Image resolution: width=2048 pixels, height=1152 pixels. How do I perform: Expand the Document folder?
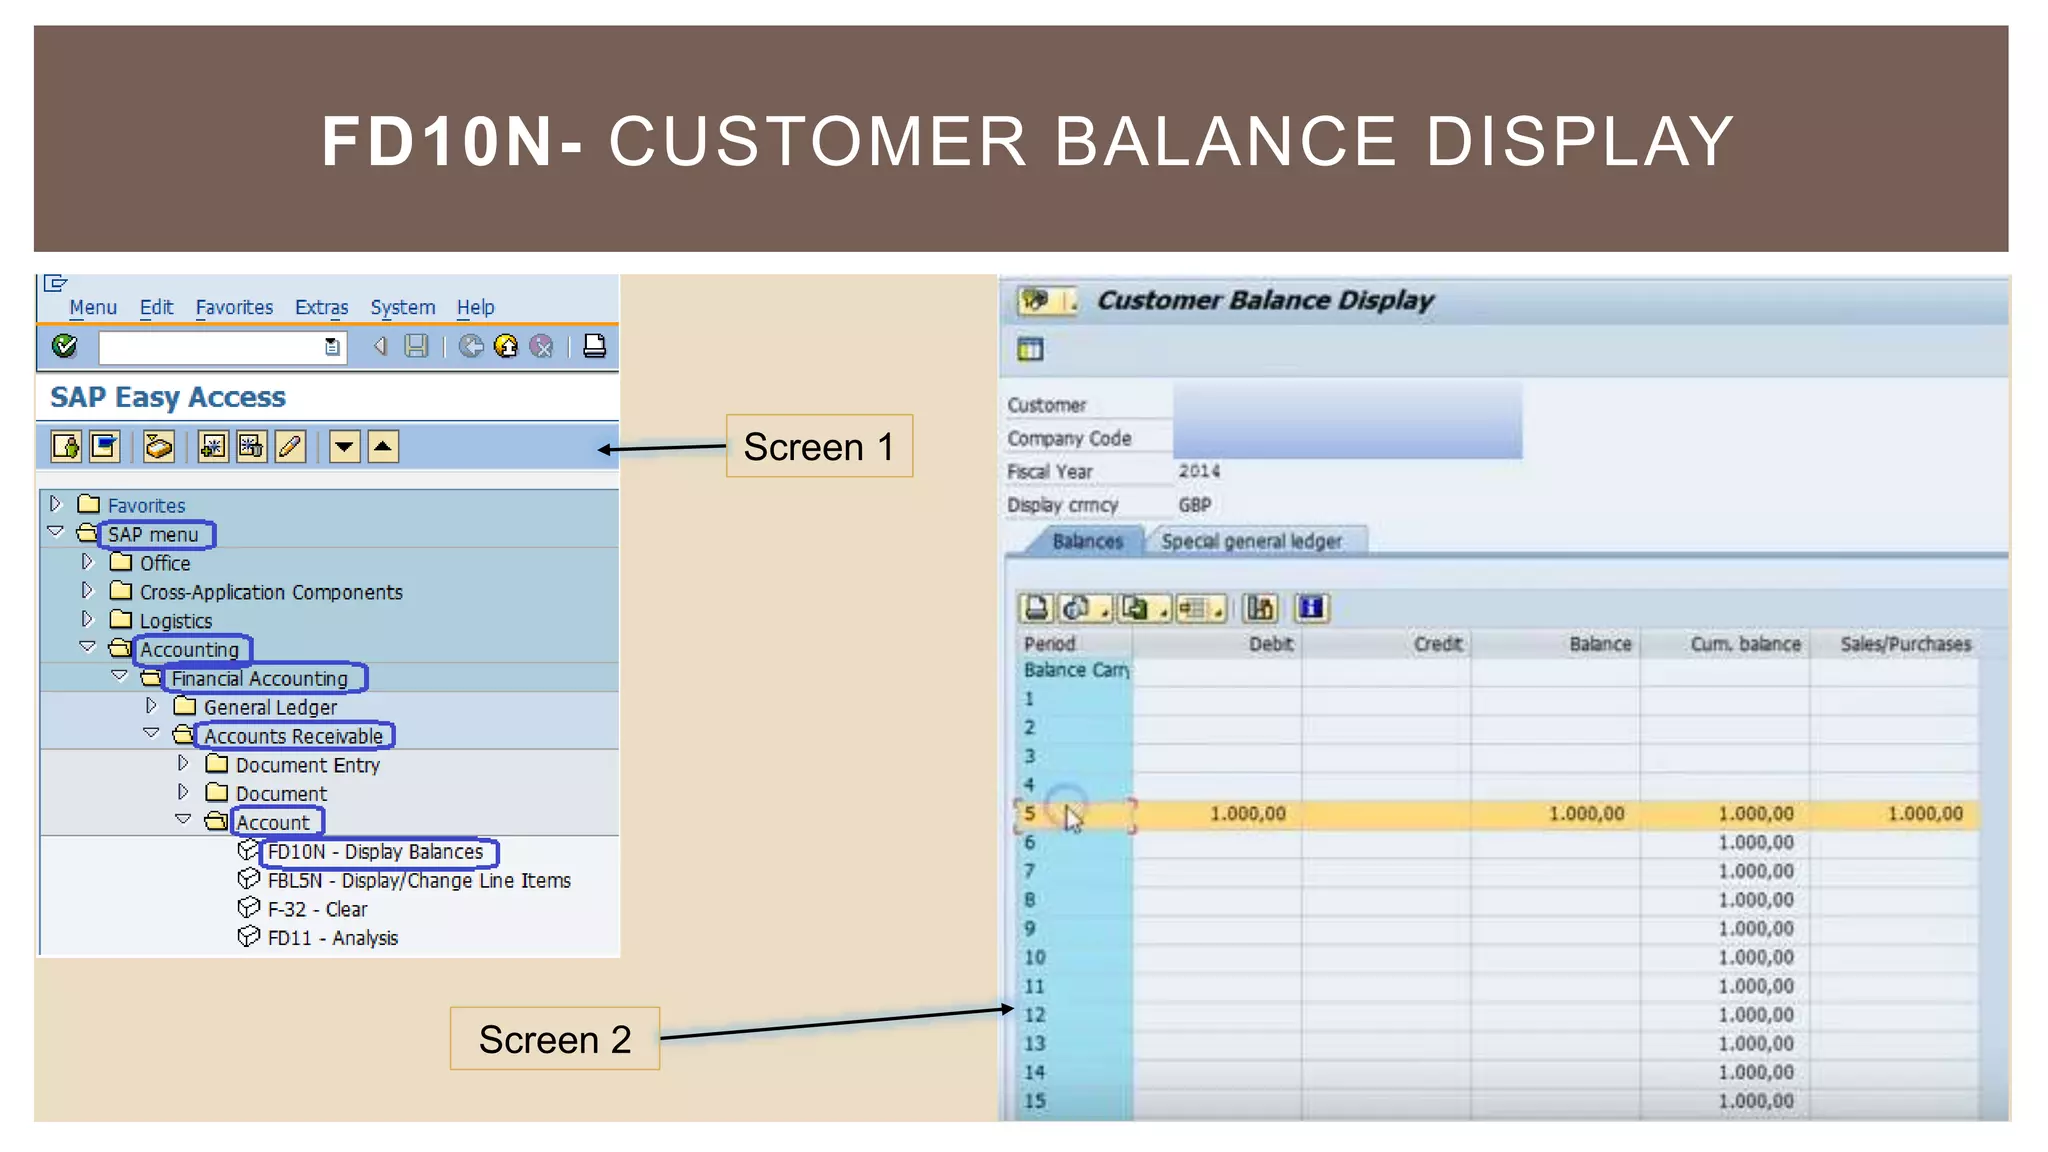tap(184, 792)
